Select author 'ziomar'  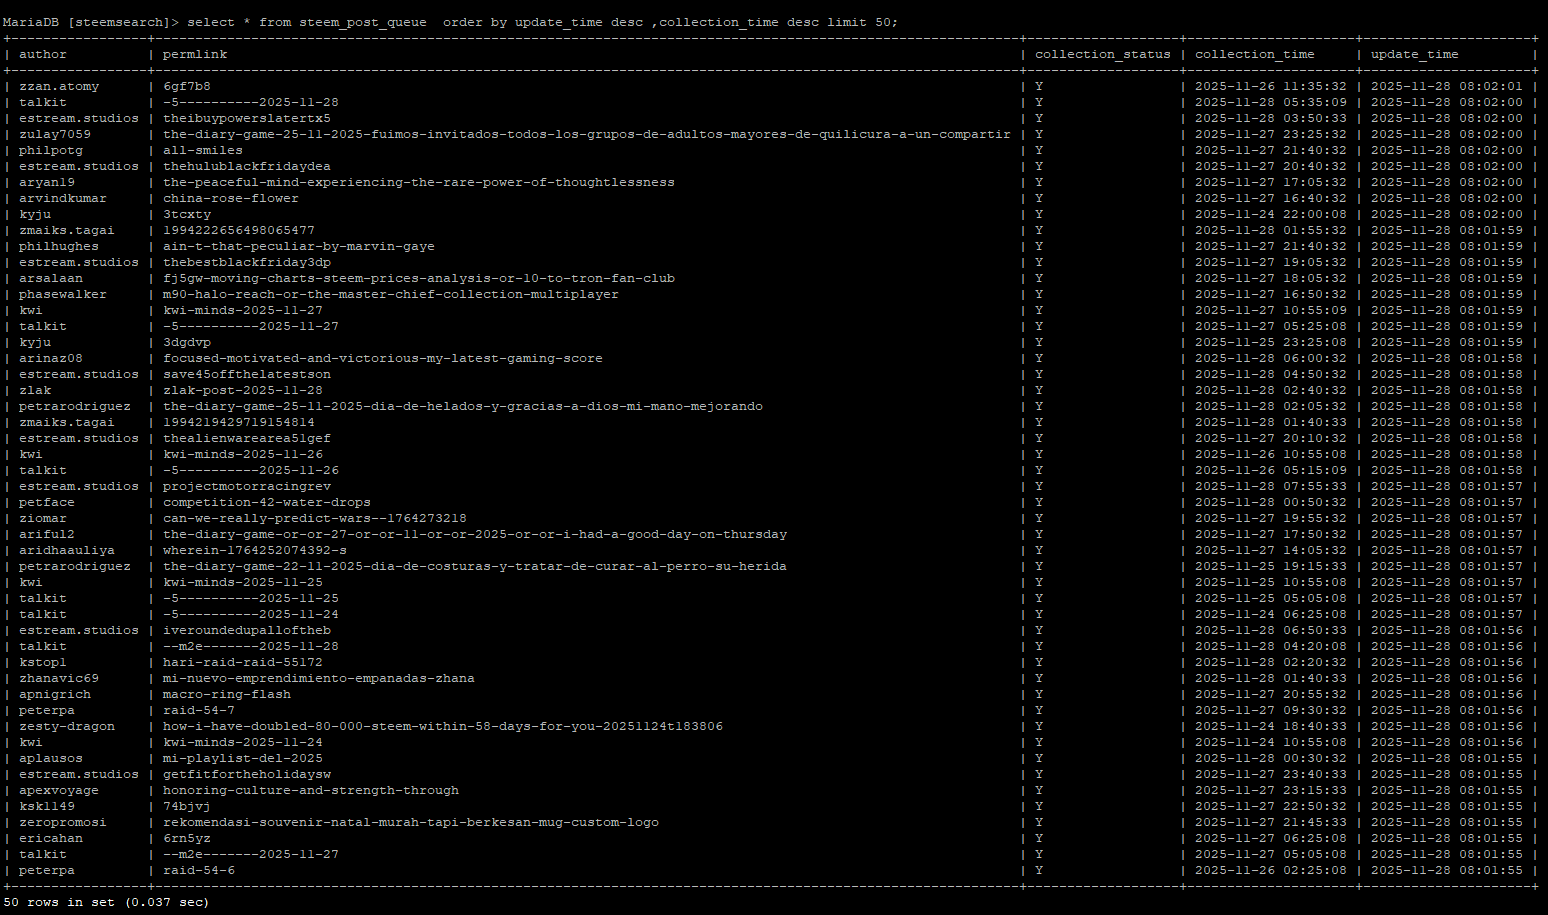43,518
